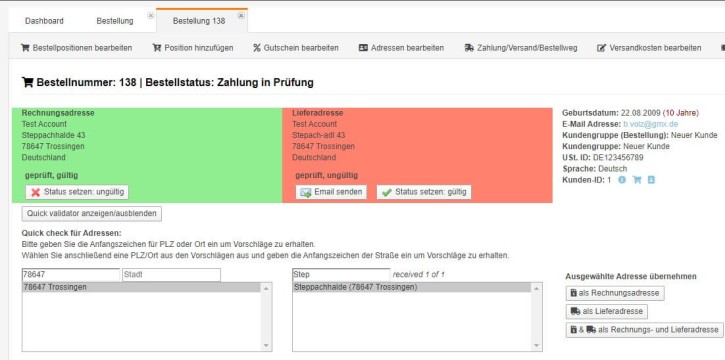
Task: Apply selected address als Lieferadresse
Action: (607, 311)
